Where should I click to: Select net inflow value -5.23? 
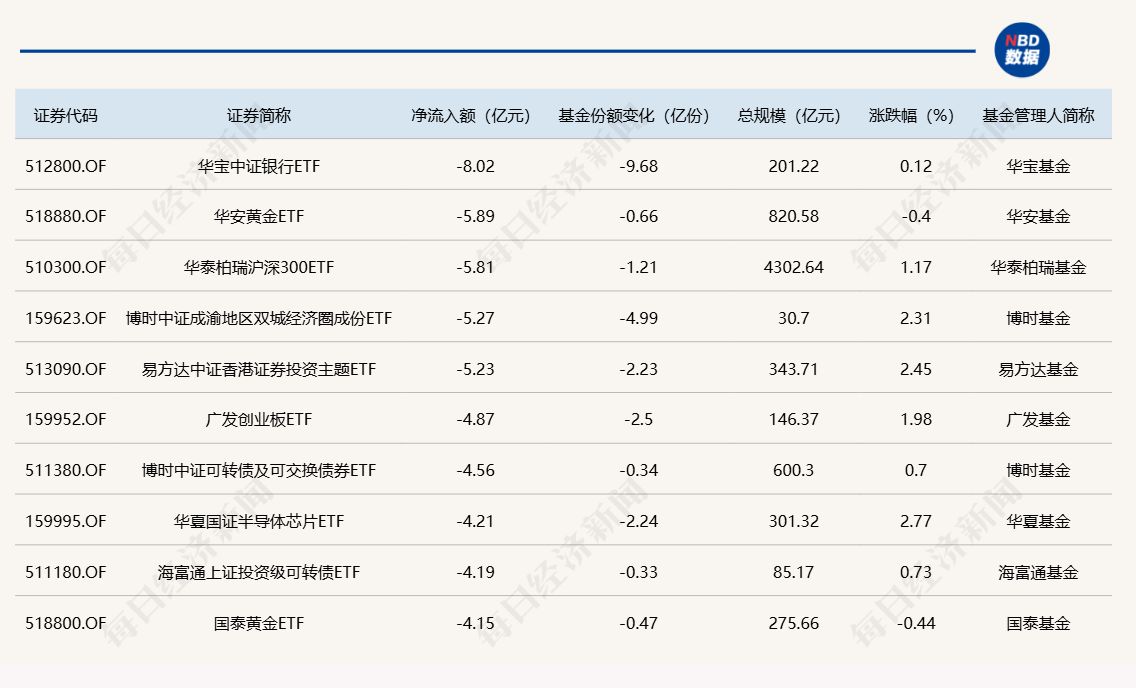(475, 369)
